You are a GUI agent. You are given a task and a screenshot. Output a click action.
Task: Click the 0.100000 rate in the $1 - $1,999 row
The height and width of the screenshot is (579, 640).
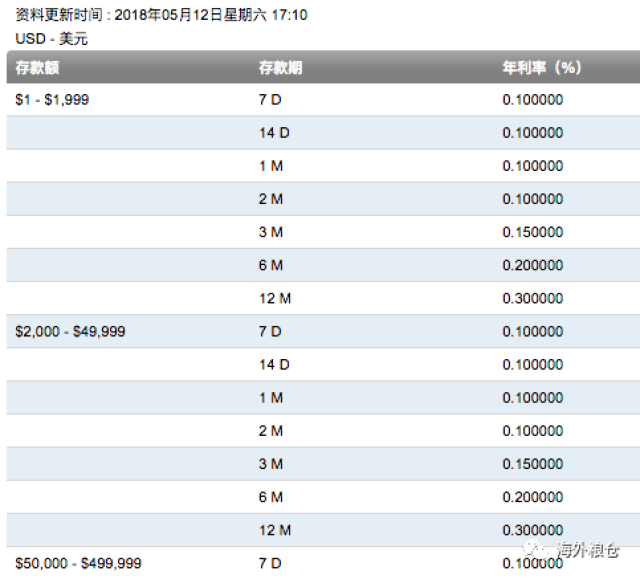pyautogui.click(x=533, y=100)
